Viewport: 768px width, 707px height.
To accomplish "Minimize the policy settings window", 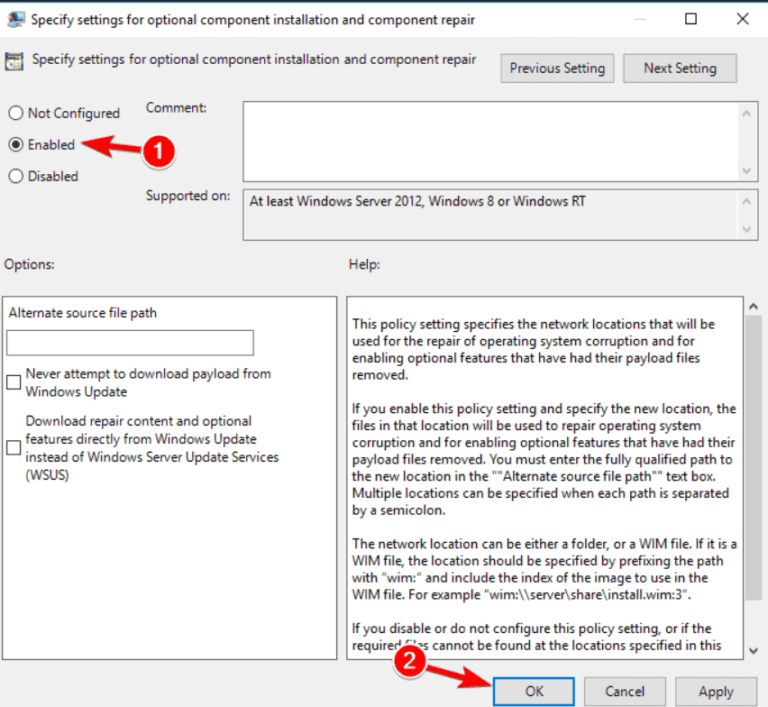I will (636, 19).
